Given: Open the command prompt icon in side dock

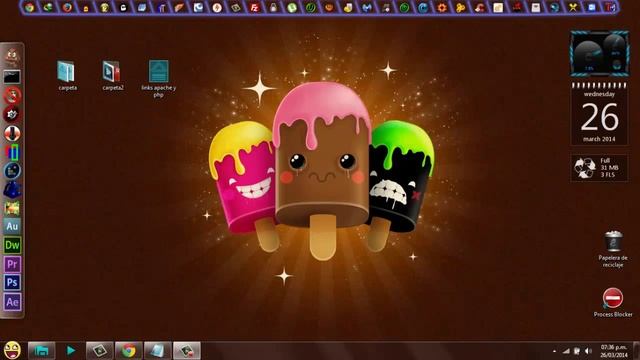Looking at the screenshot, I should (12, 77).
